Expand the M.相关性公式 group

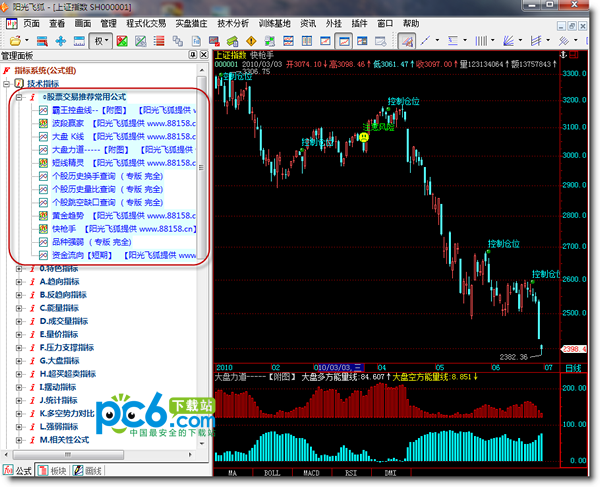tap(19, 440)
